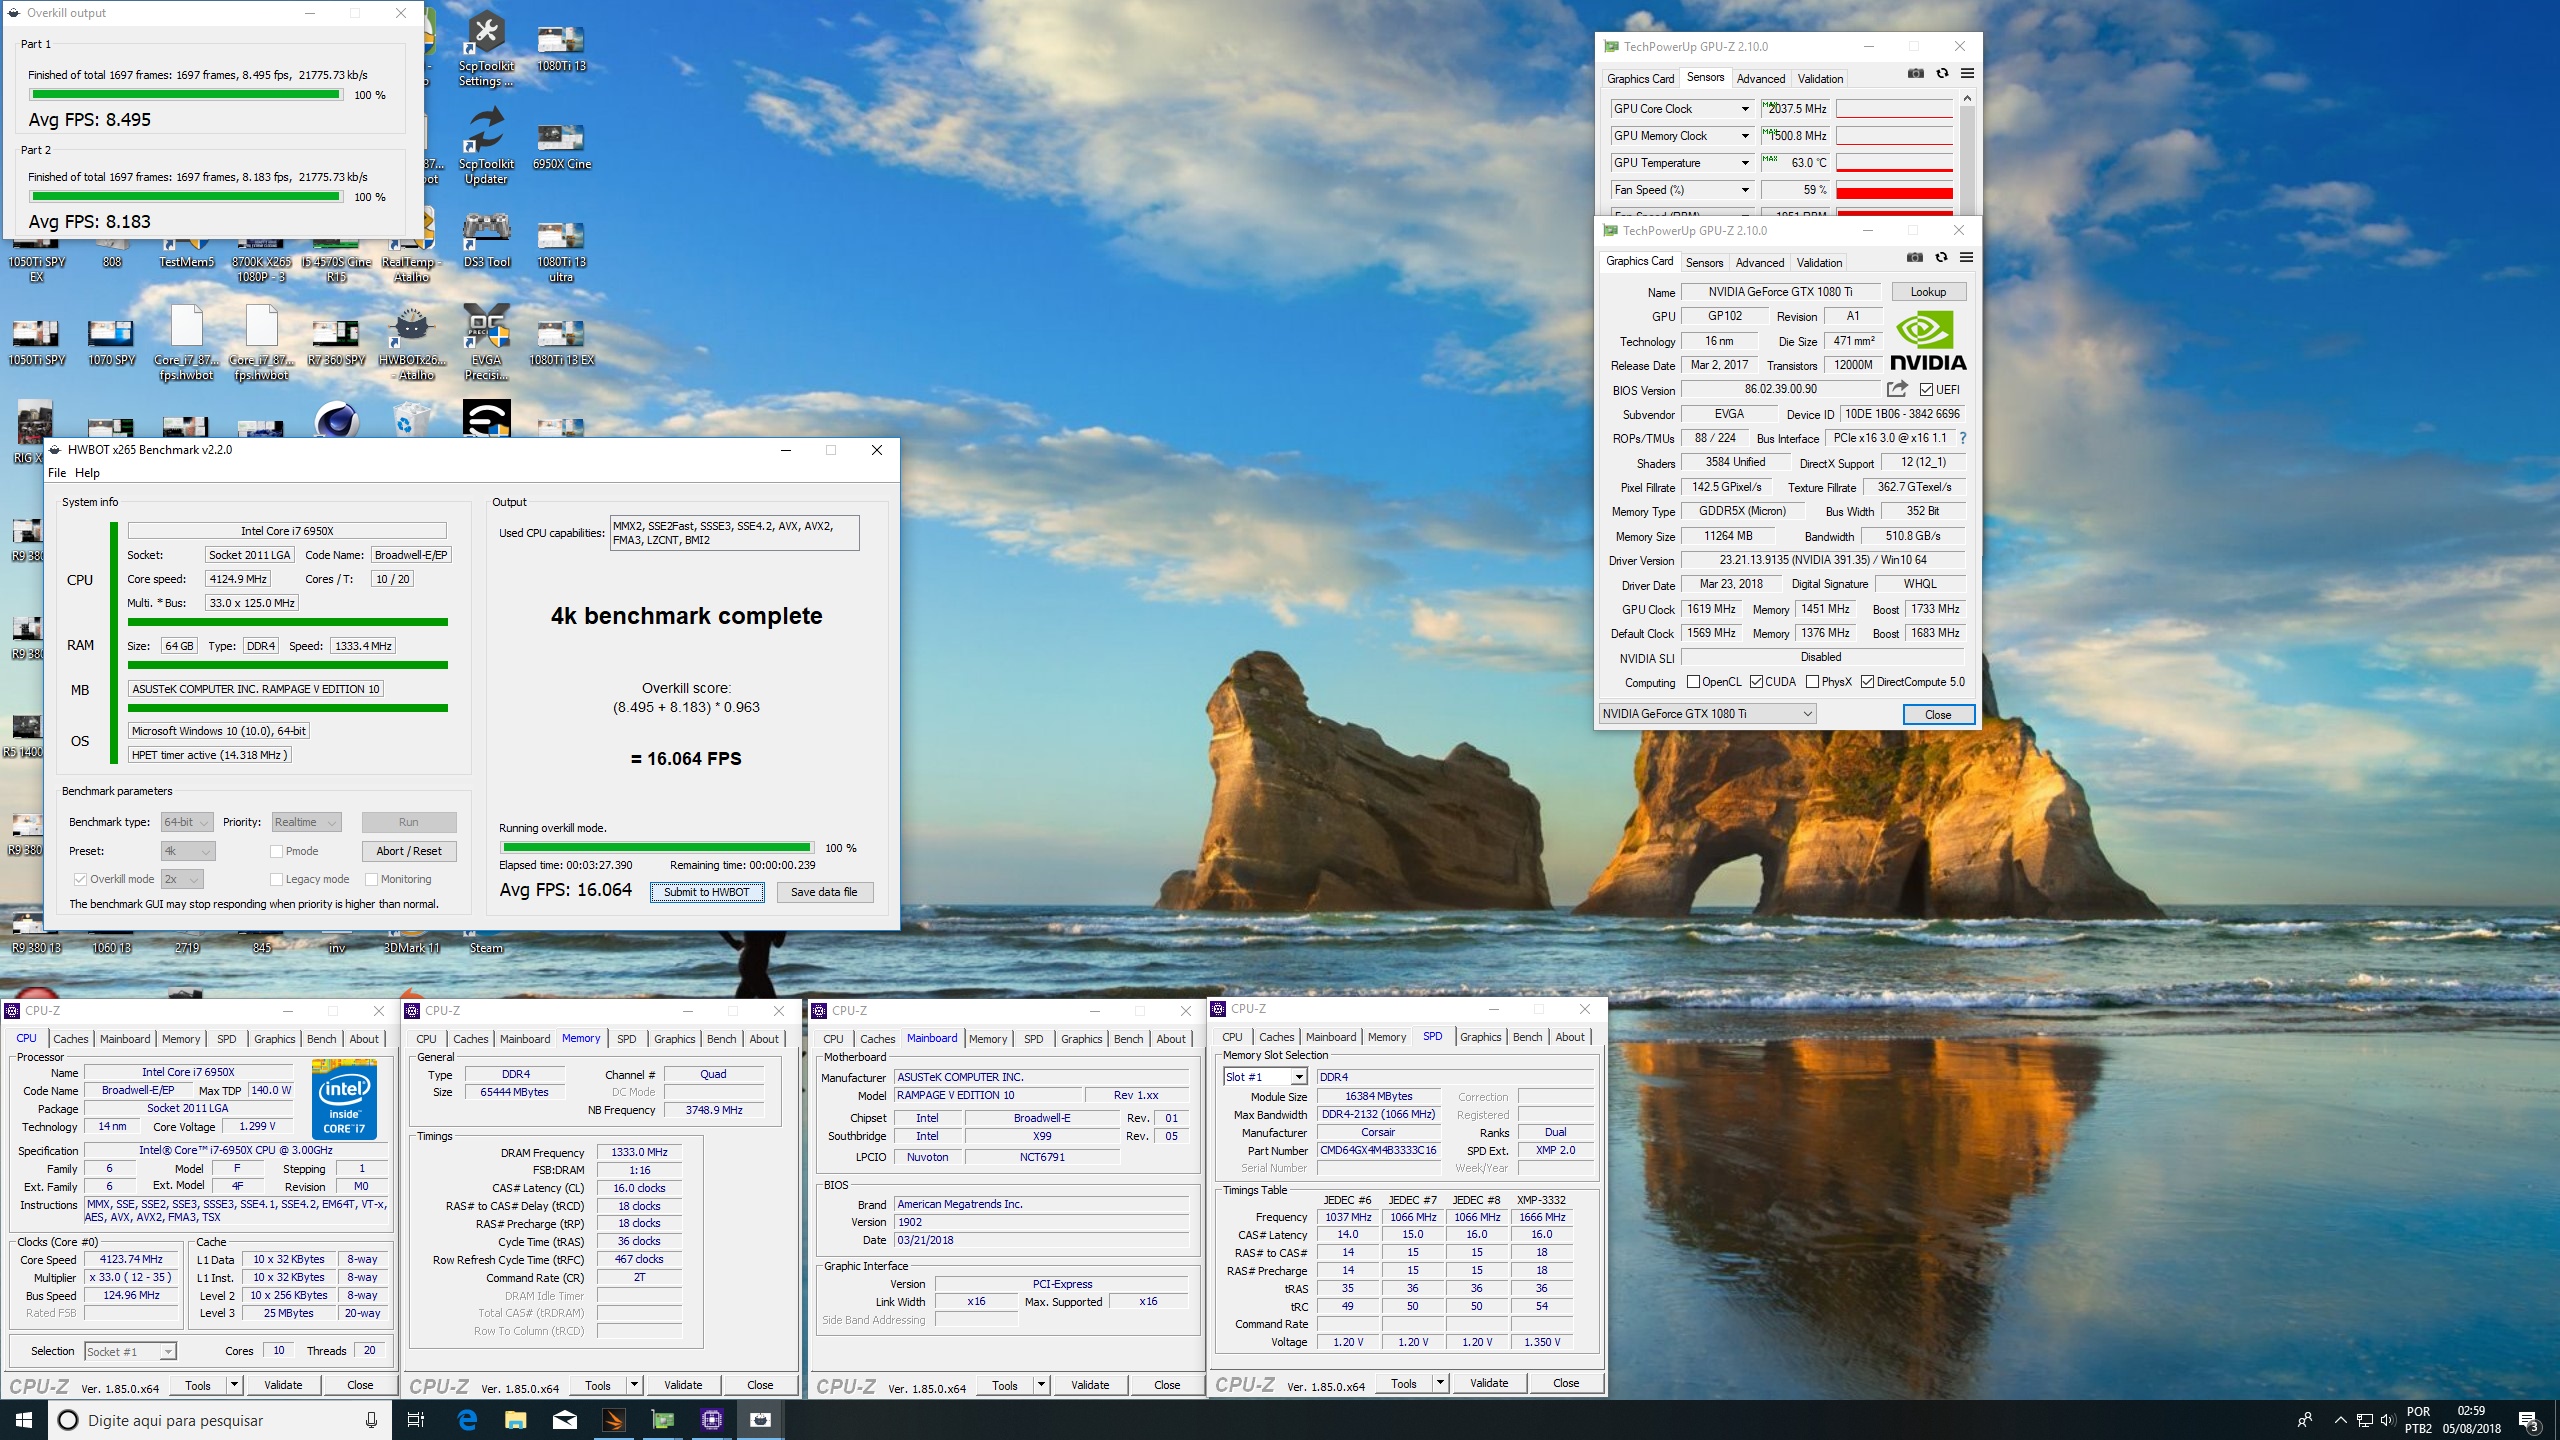Click Part 1 progress bar in Overkill output
This screenshot has width=2560, height=1440.
coord(185,95)
